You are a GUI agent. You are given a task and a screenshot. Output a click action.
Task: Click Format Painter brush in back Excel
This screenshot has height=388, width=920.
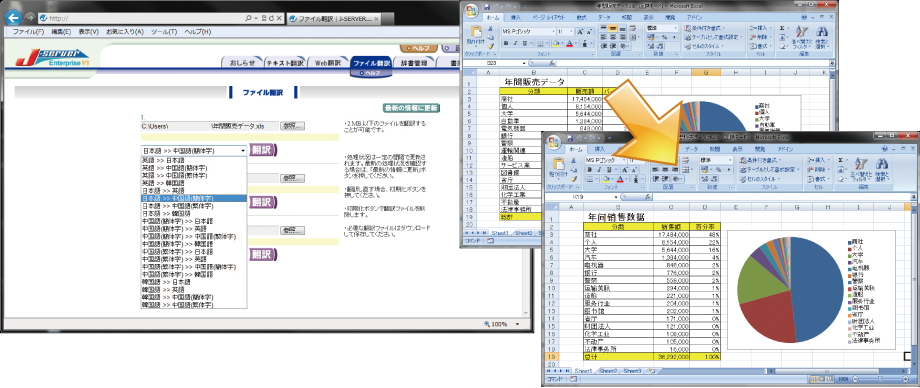click(x=492, y=46)
